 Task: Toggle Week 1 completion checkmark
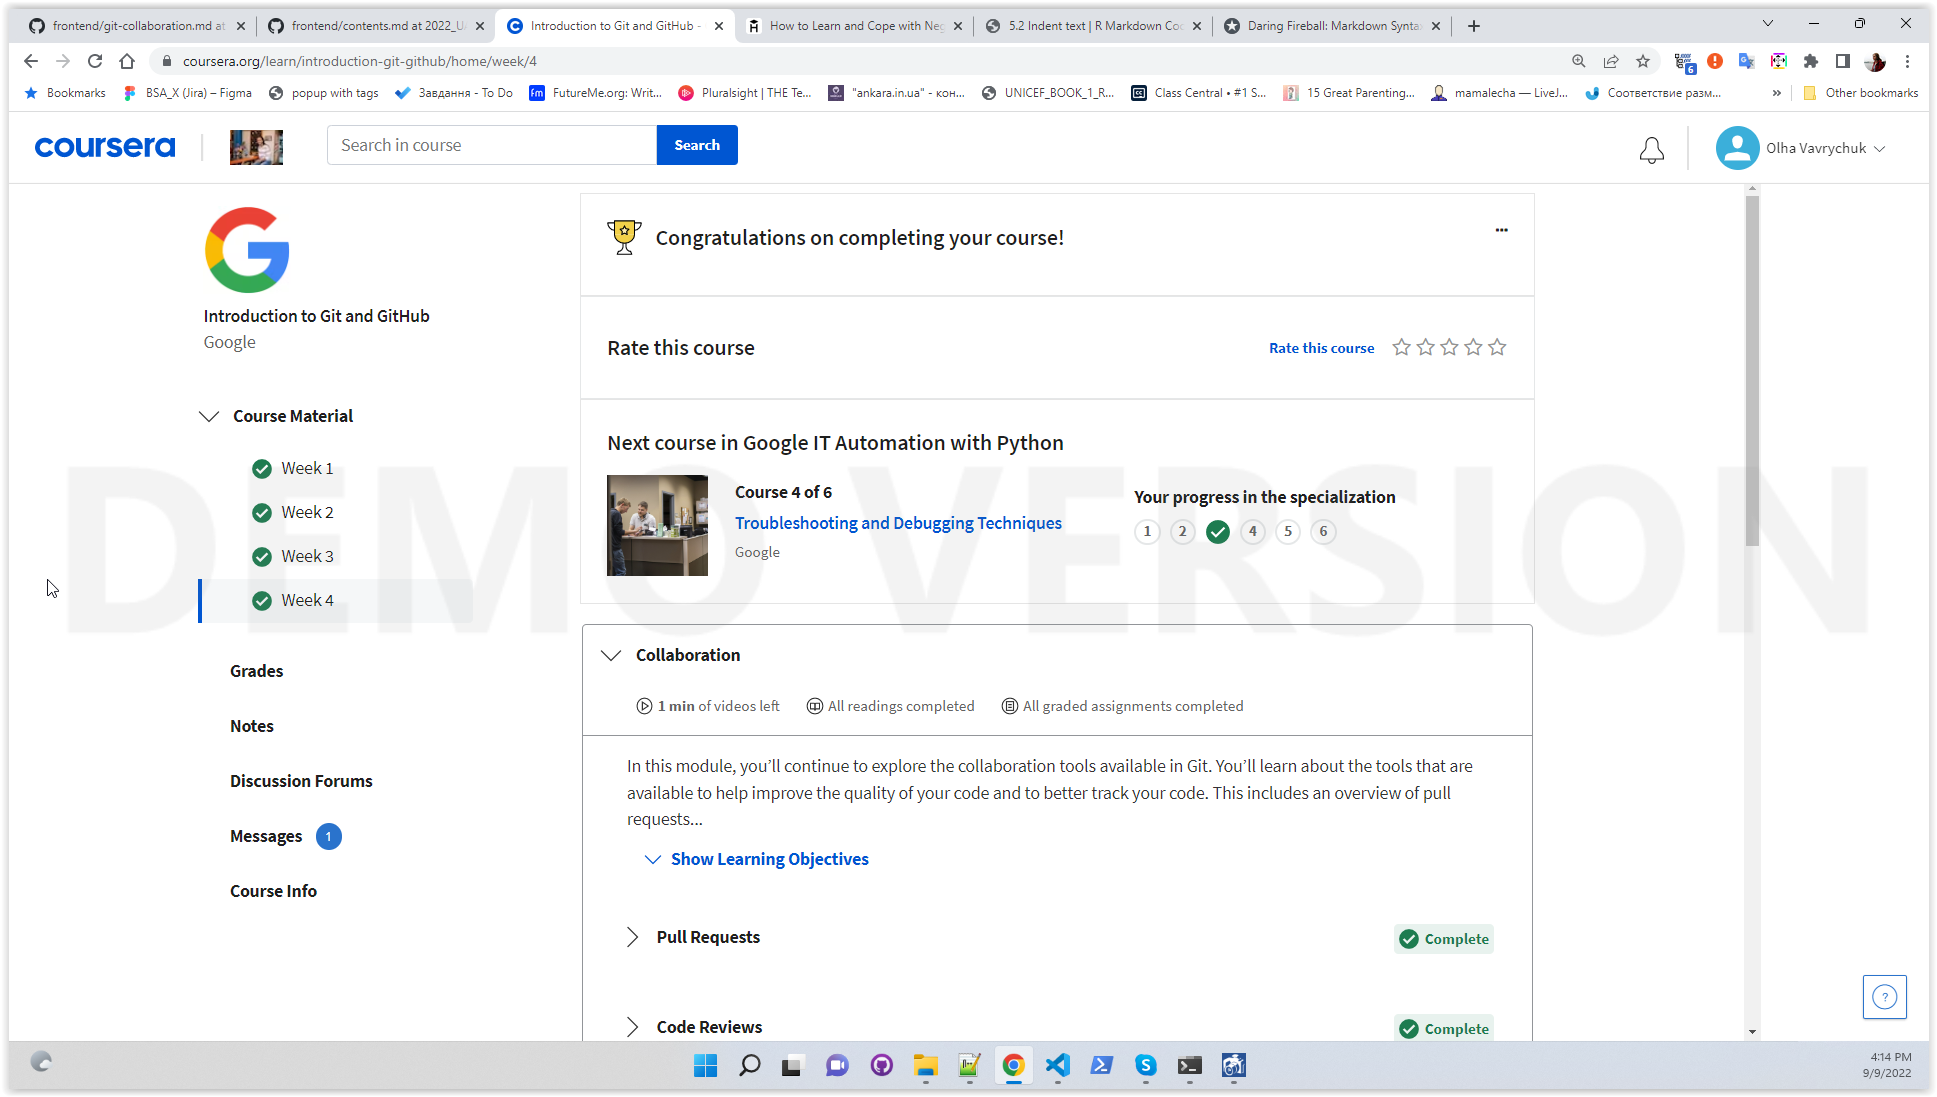[x=261, y=468]
